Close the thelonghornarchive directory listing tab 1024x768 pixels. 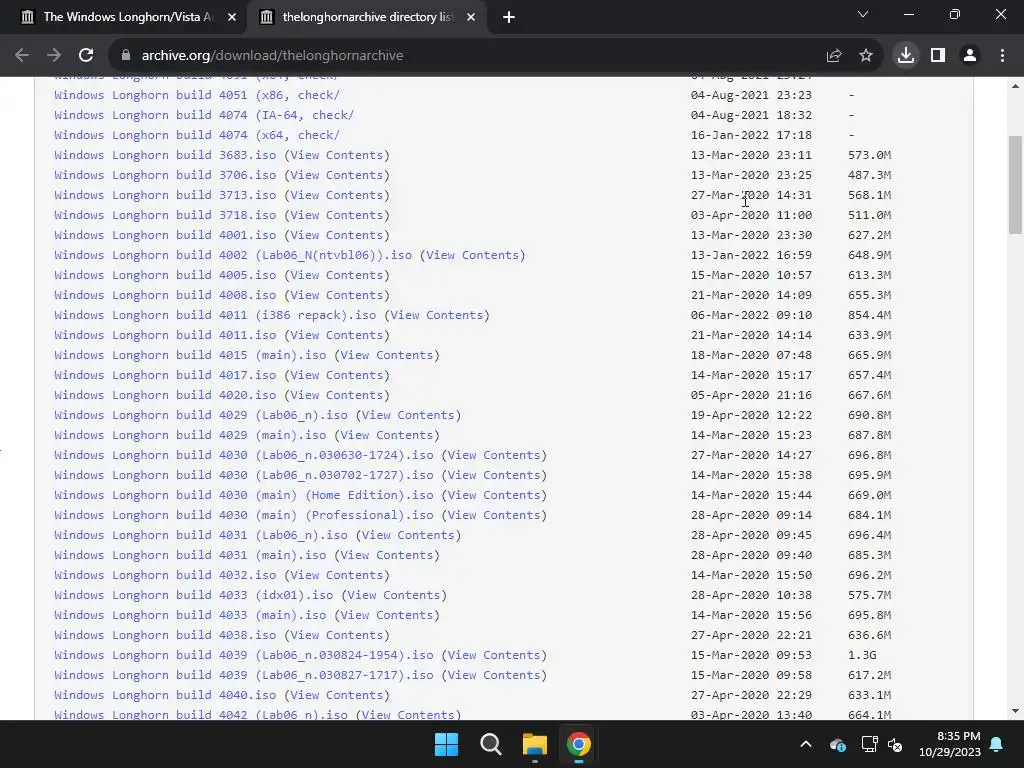[x=471, y=17]
